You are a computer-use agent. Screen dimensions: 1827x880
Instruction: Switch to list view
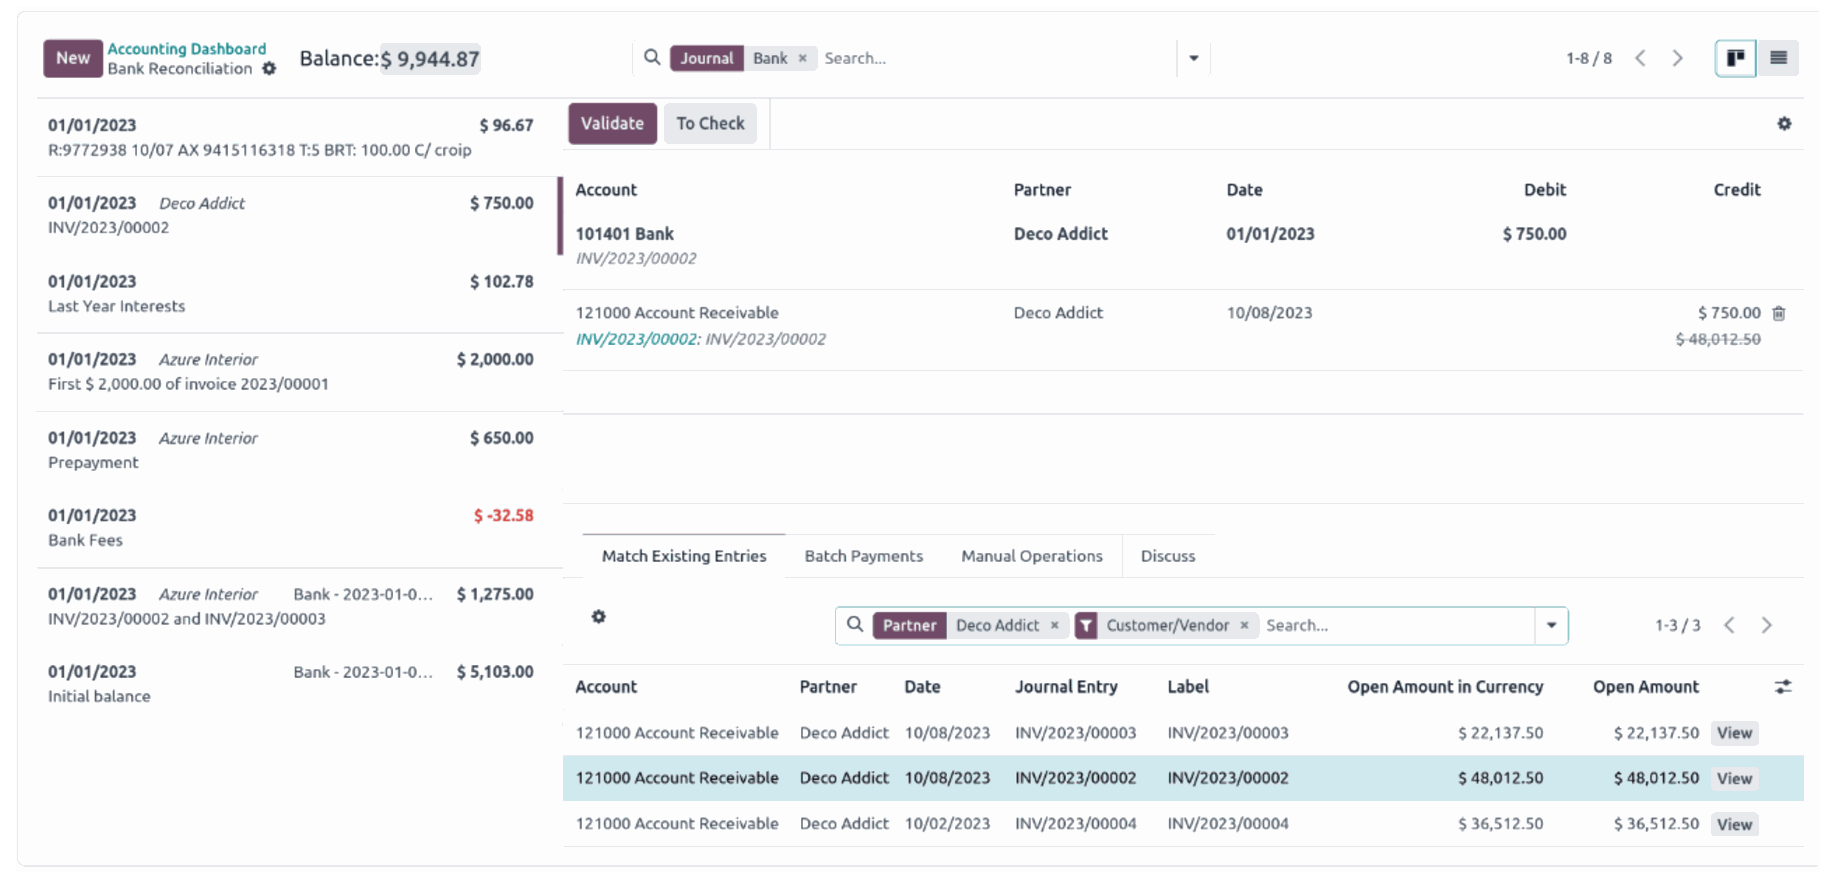1778,58
